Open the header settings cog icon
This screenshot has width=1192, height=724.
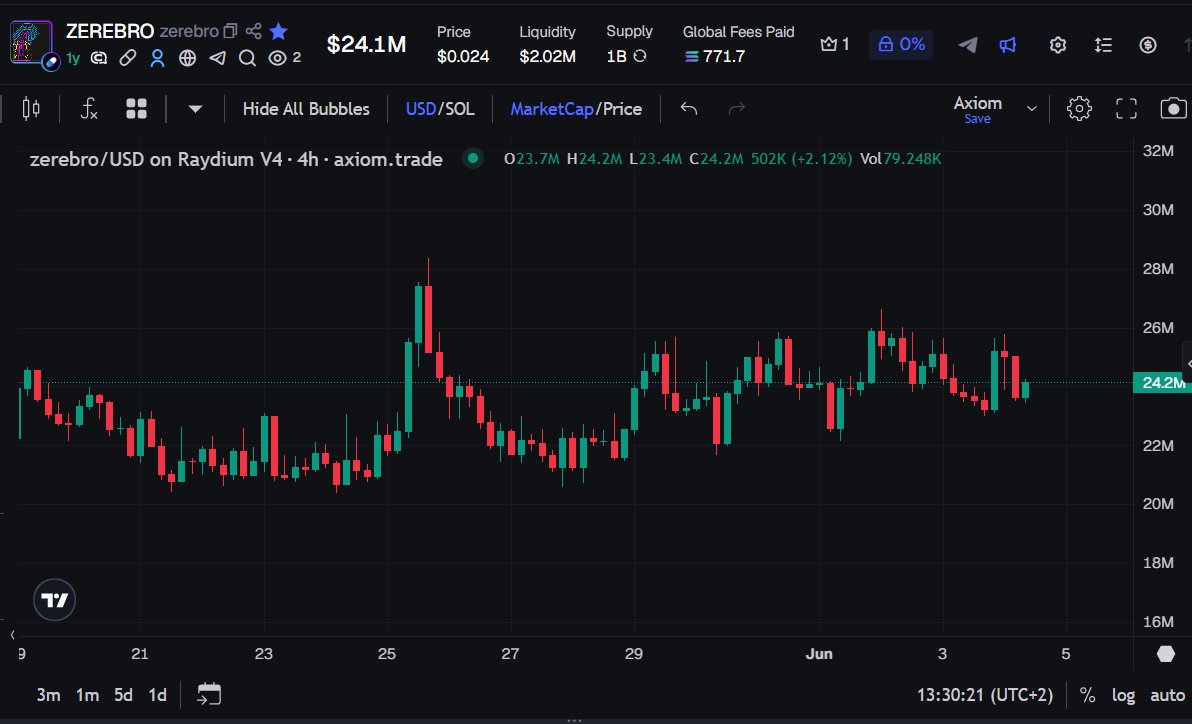(1057, 45)
